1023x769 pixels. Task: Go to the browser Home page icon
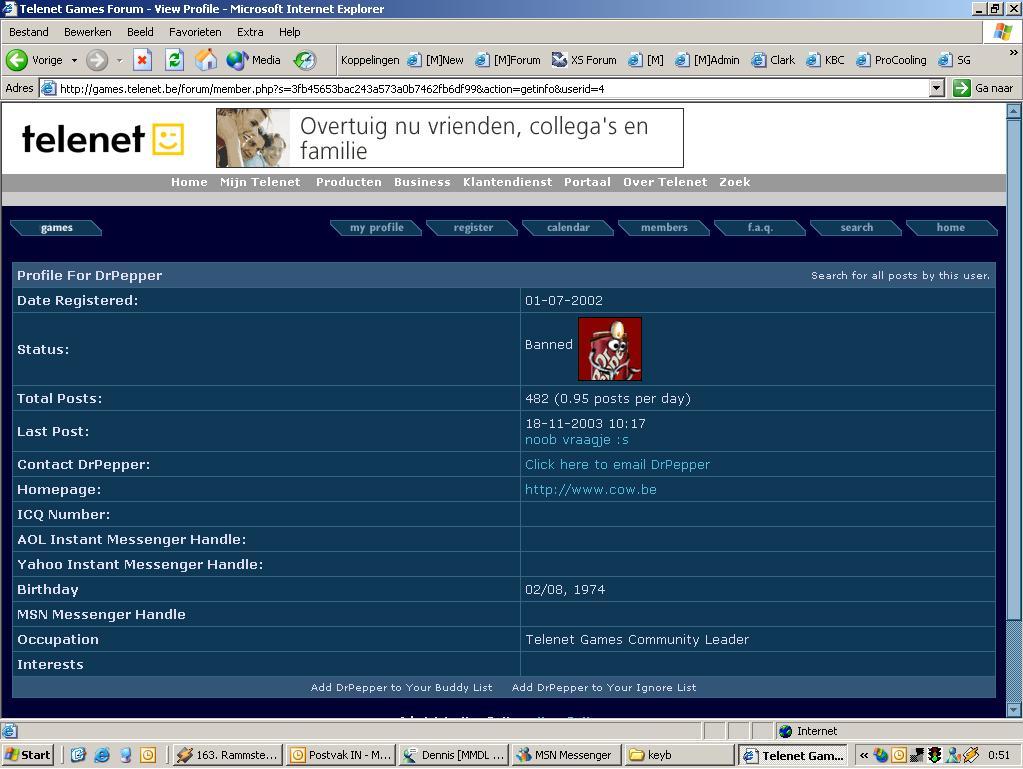coord(206,60)
